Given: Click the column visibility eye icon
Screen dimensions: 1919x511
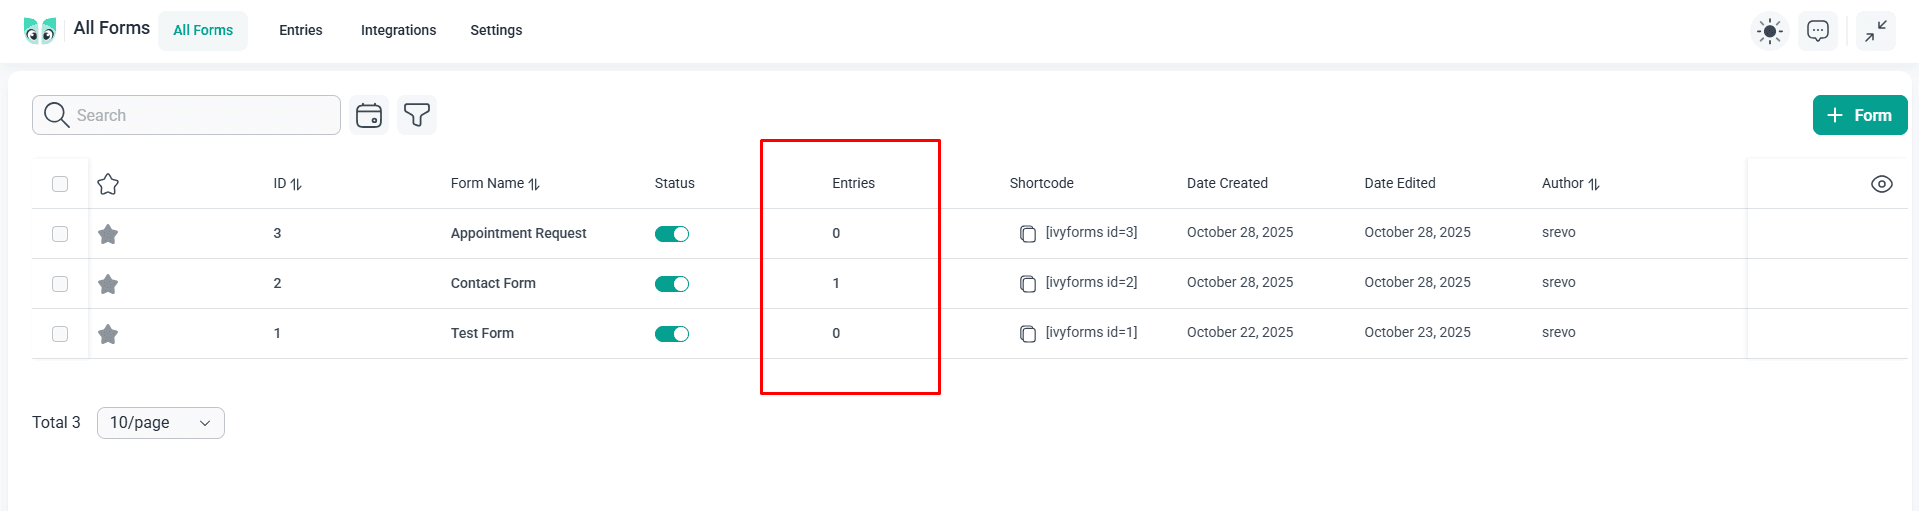Looking at the screenshot, I should coord(1881,184).
